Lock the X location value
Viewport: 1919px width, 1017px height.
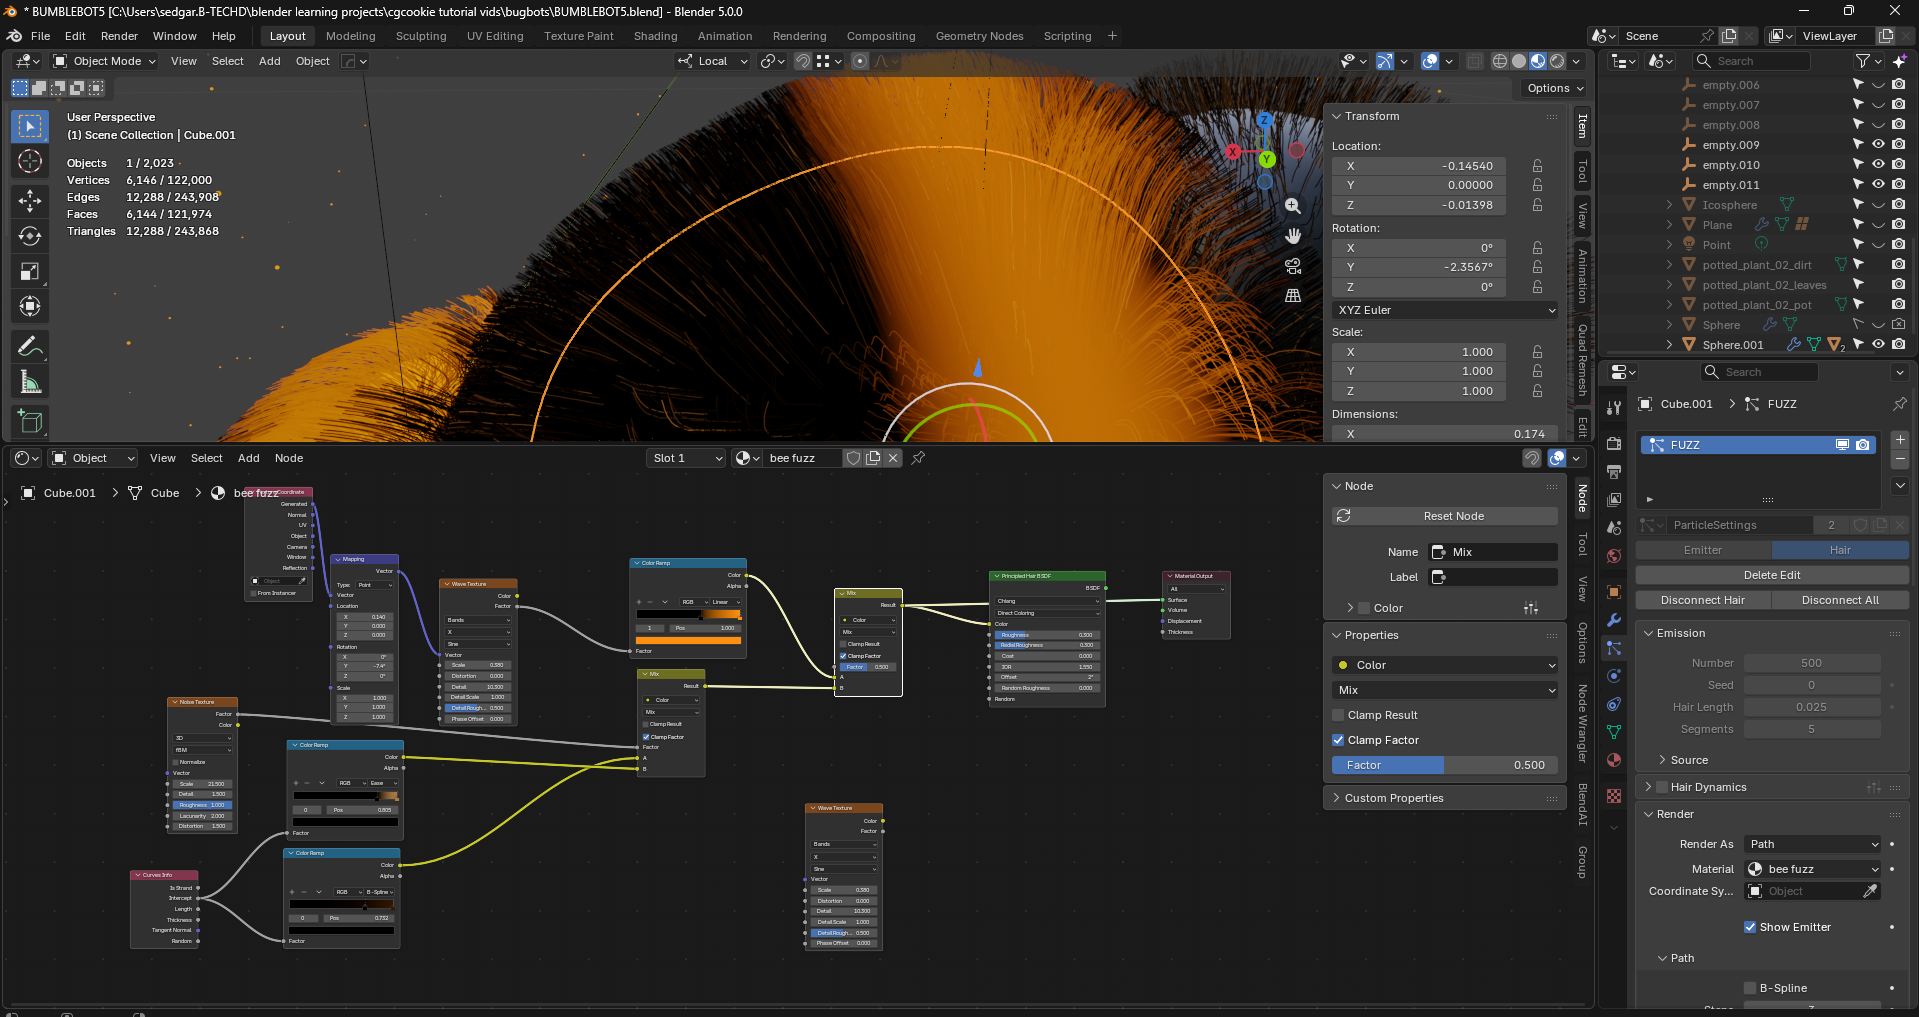[x=1537, y=166]
